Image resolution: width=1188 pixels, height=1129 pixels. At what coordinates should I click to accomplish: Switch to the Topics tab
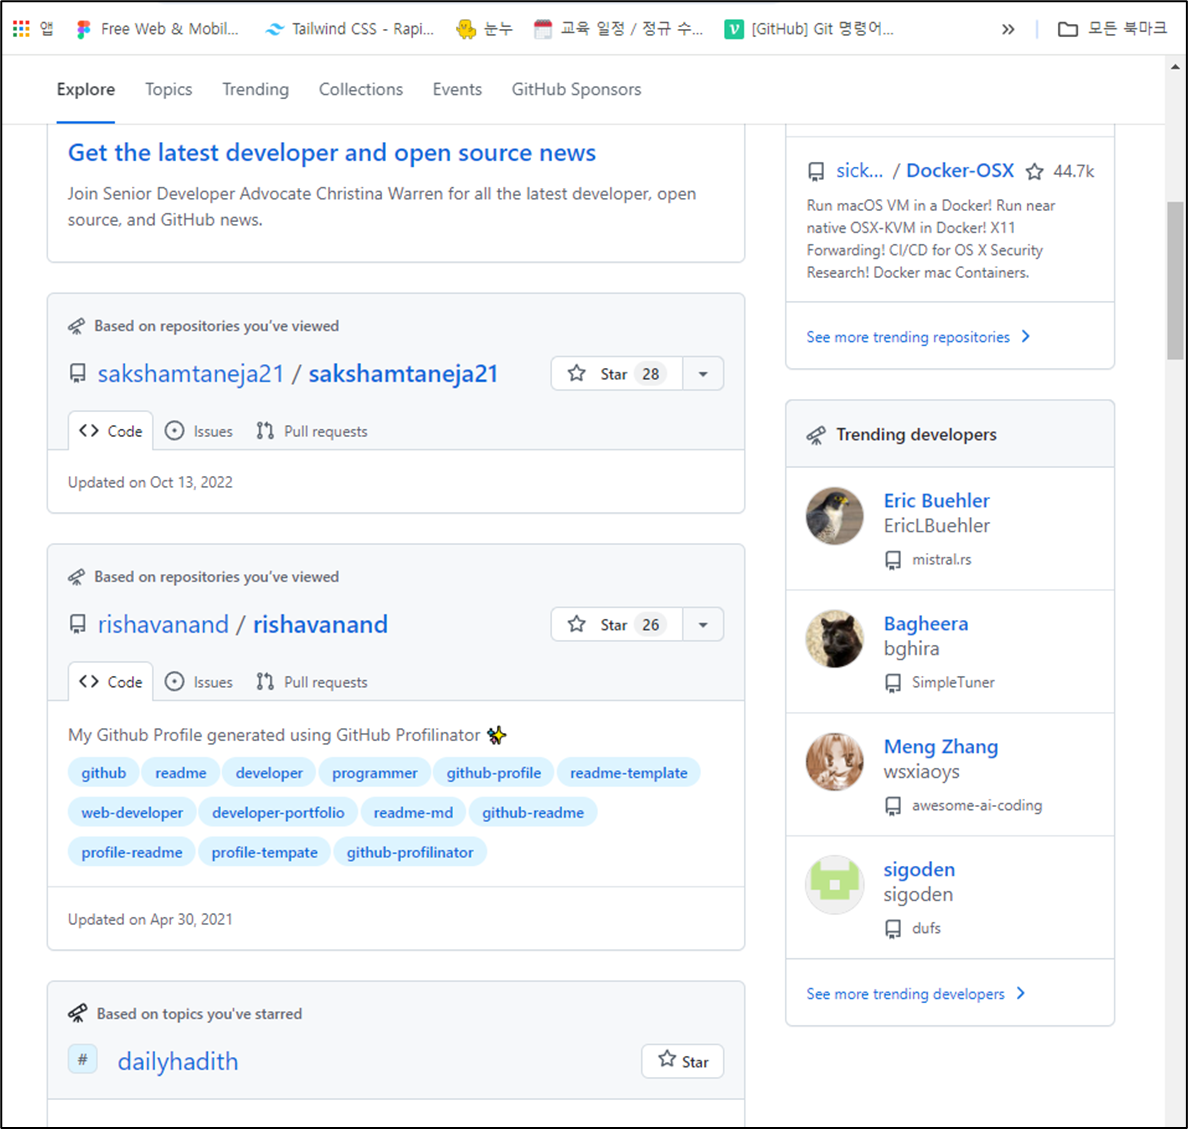click(168, 89)
